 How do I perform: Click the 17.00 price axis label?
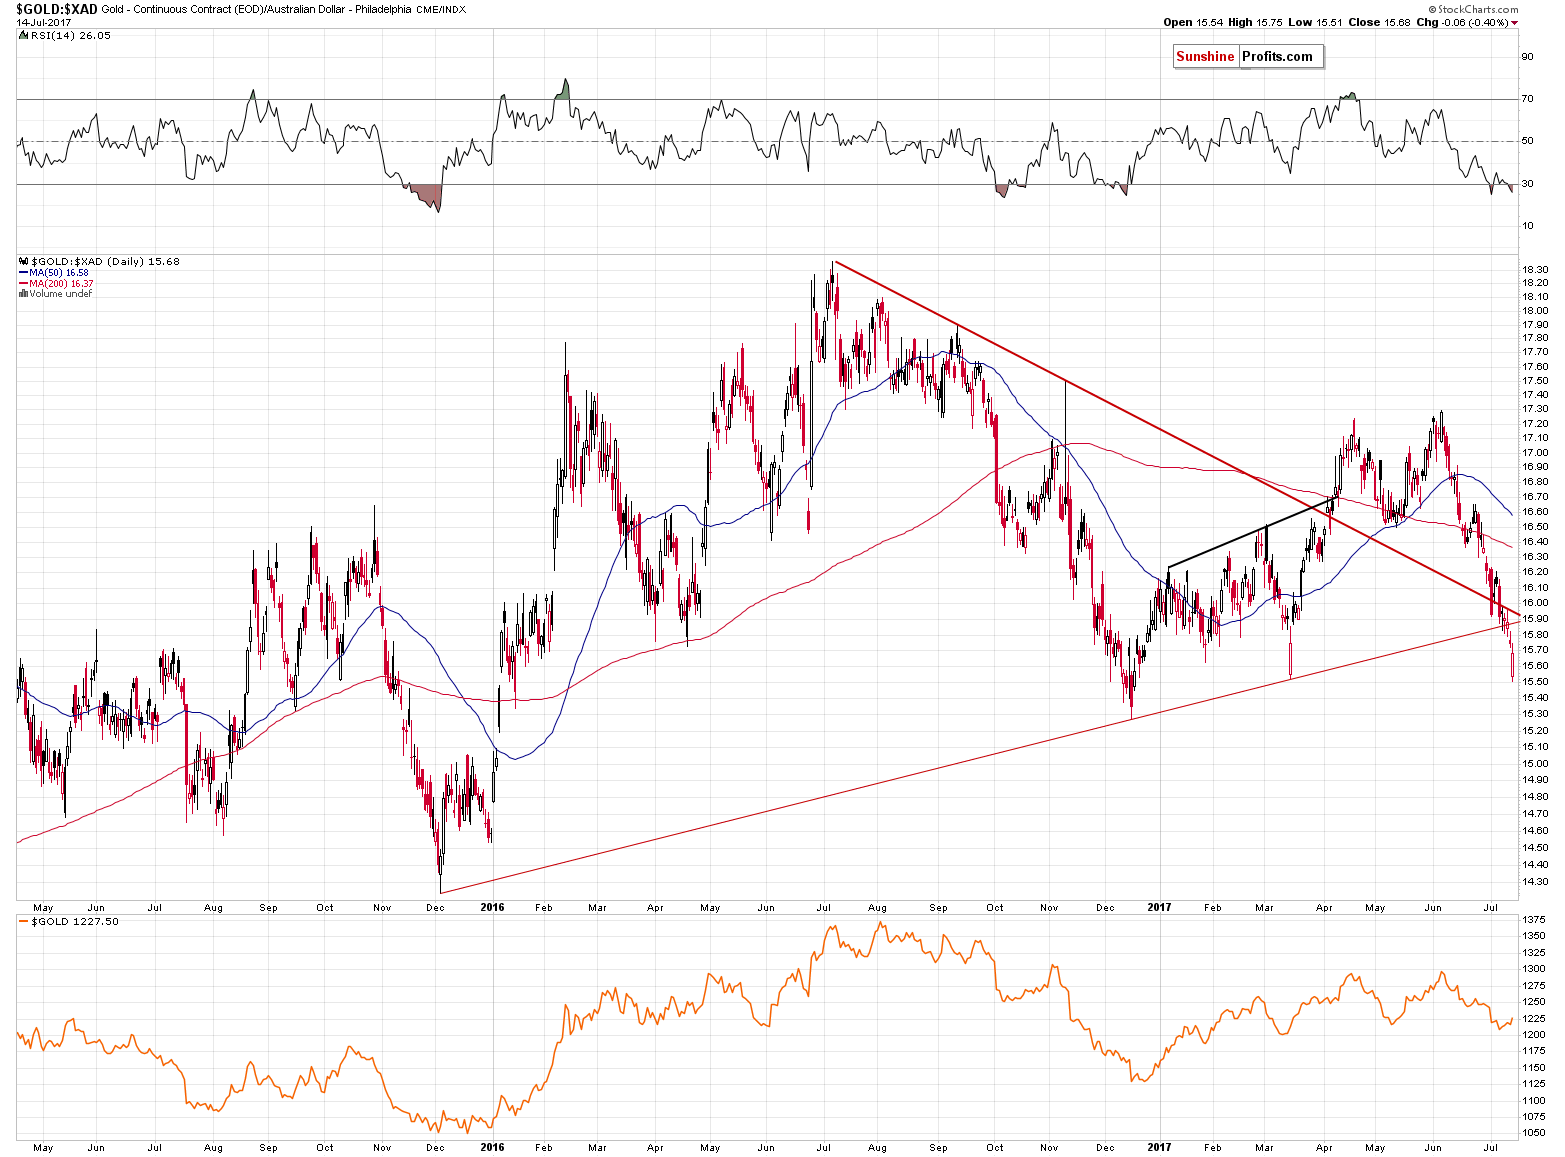pyautogui.click(x=1534, y=451)
